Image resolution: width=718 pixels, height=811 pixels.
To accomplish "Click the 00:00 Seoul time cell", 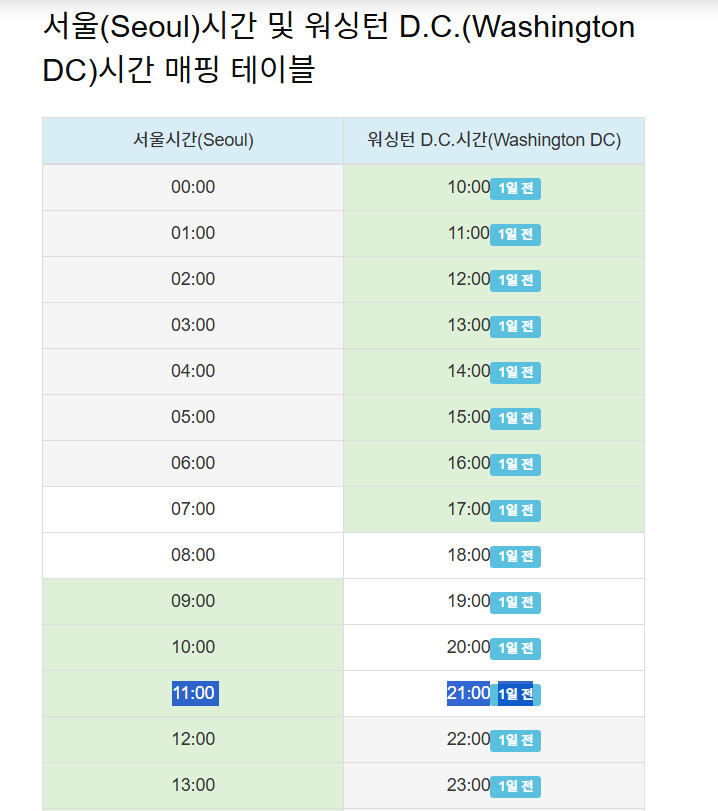I will [193, 187].
